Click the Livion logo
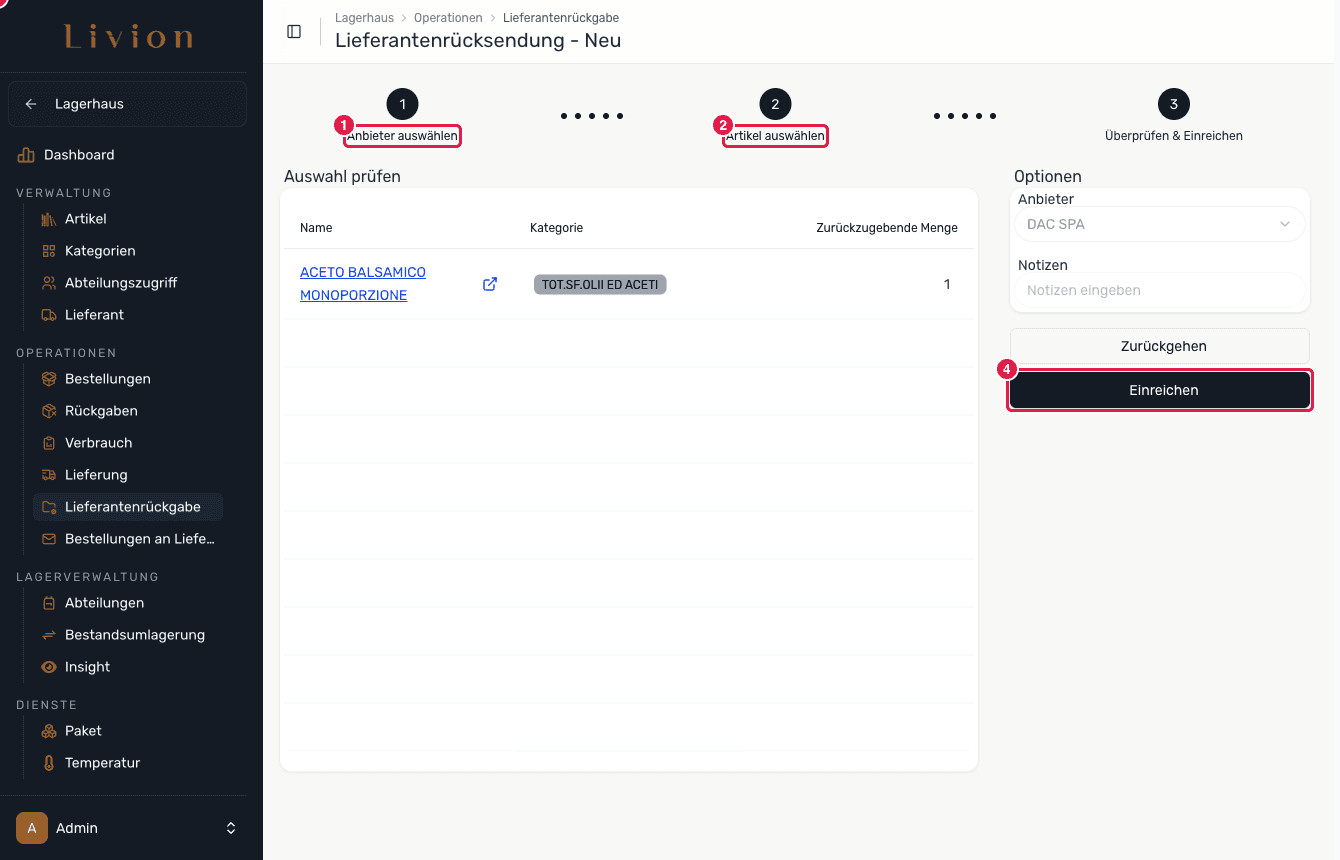The width and height of the screenshot is (1340, 860). click(x=129, y=38)
